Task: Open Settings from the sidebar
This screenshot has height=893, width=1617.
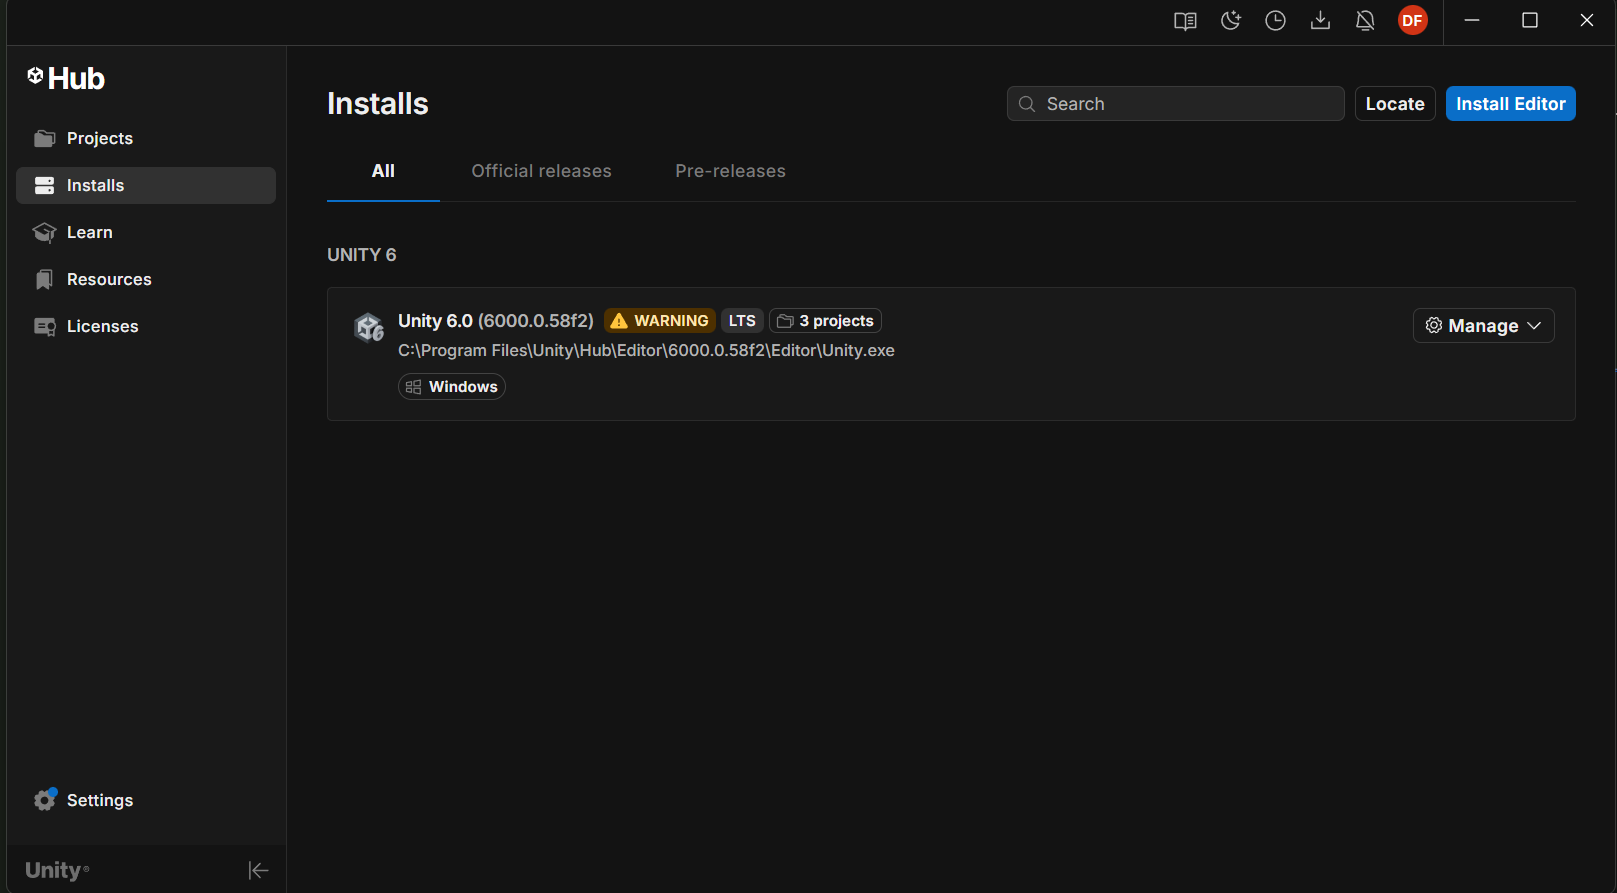Action: 146,800
